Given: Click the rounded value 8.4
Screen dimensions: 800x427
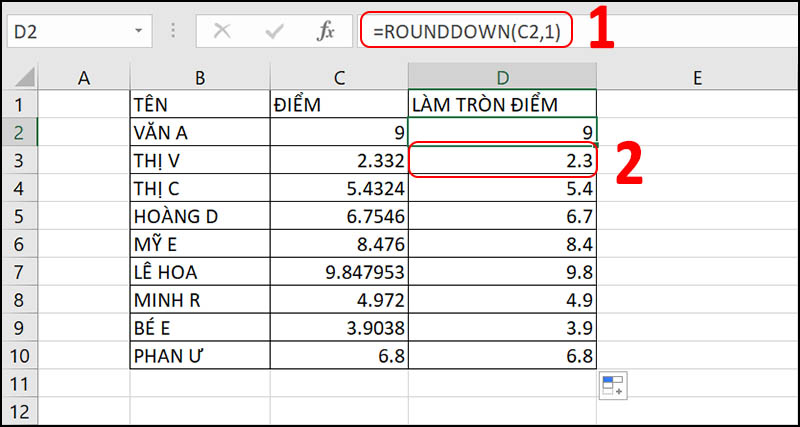Looking at the screenshot, I should (x=503, y=244).
